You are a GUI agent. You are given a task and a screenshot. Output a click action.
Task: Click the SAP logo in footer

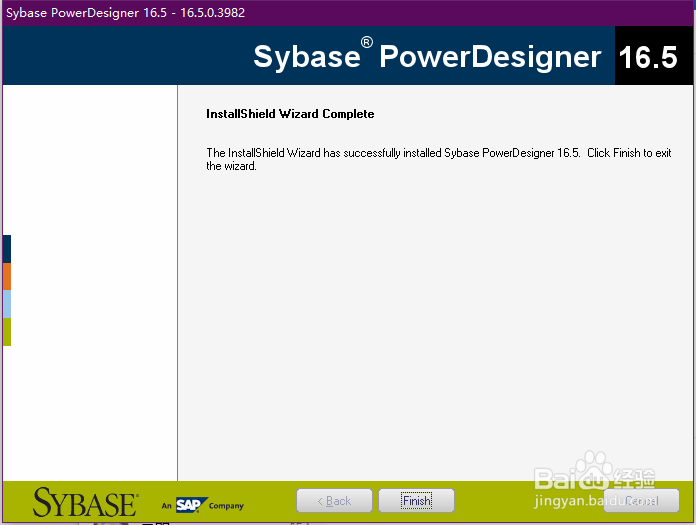coord(191,505)
